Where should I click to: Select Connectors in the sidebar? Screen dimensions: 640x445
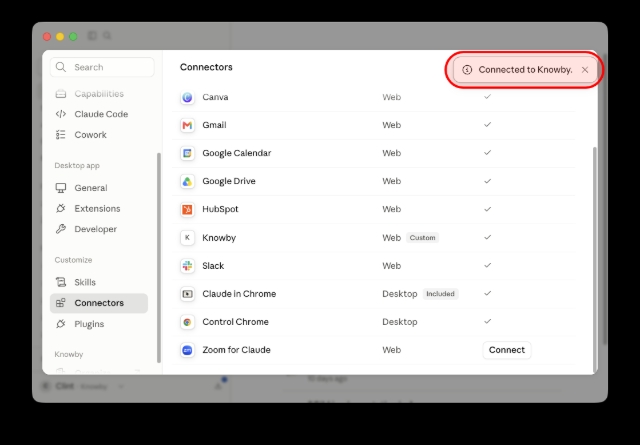pos(99,303)
